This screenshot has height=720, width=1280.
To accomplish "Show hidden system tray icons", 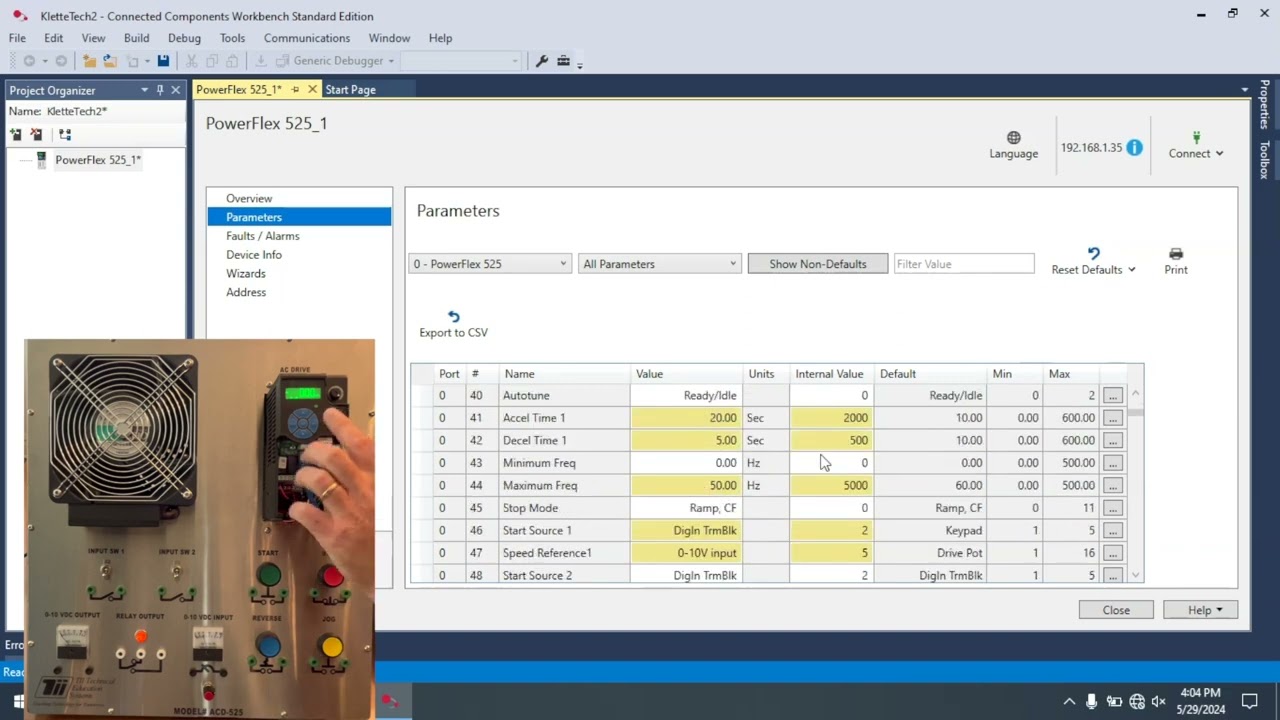I will [x=1069, y=701].
